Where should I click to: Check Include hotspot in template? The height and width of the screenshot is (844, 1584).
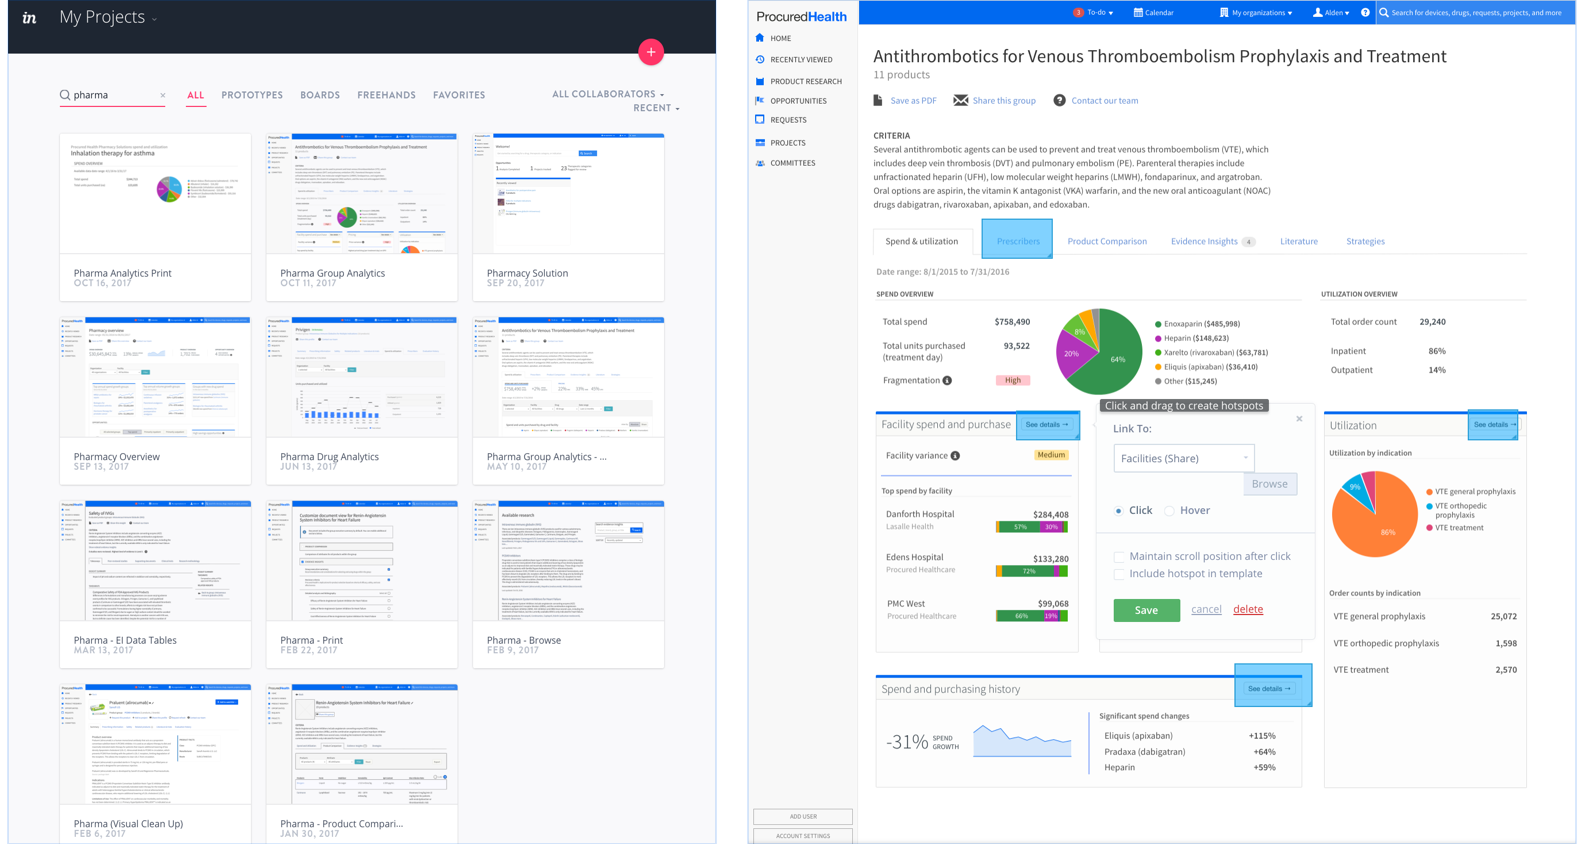coord(1119,574)
